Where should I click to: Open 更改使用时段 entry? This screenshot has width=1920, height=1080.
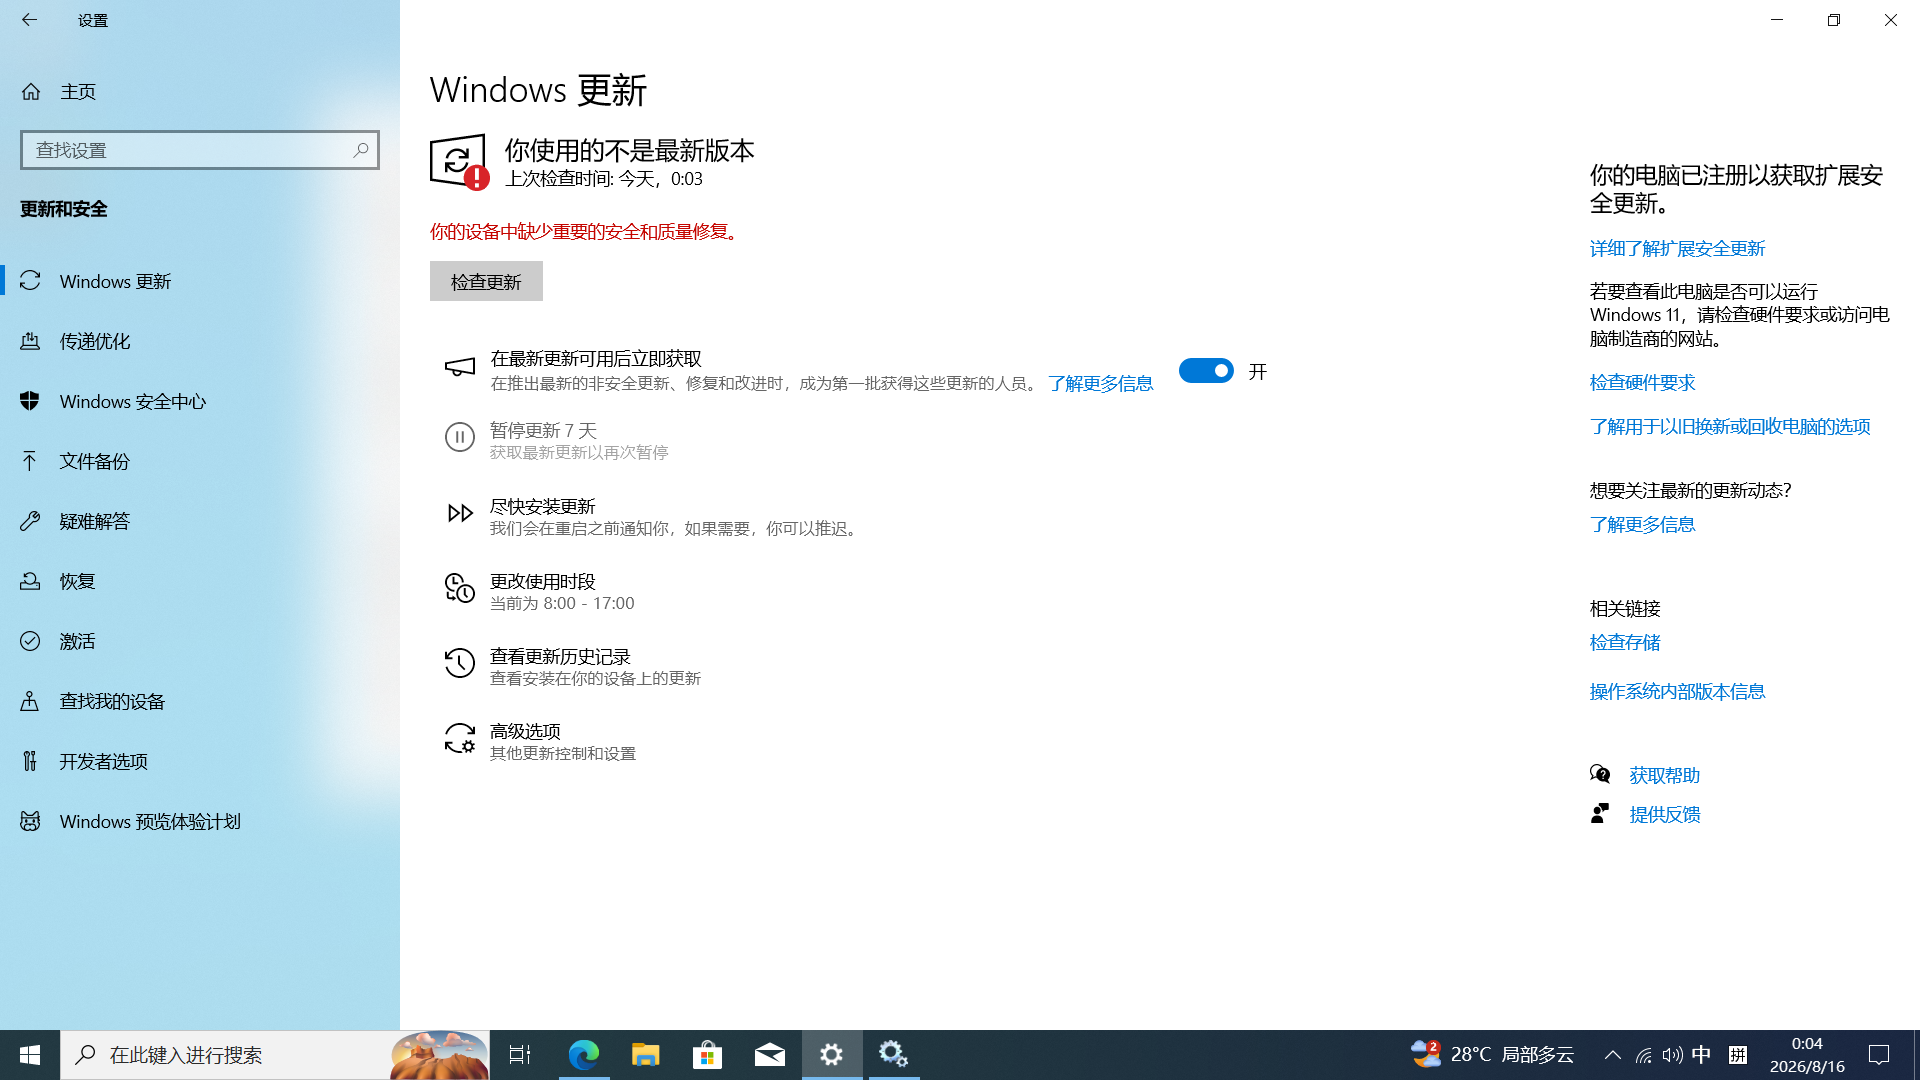click(x=540, y=591)
